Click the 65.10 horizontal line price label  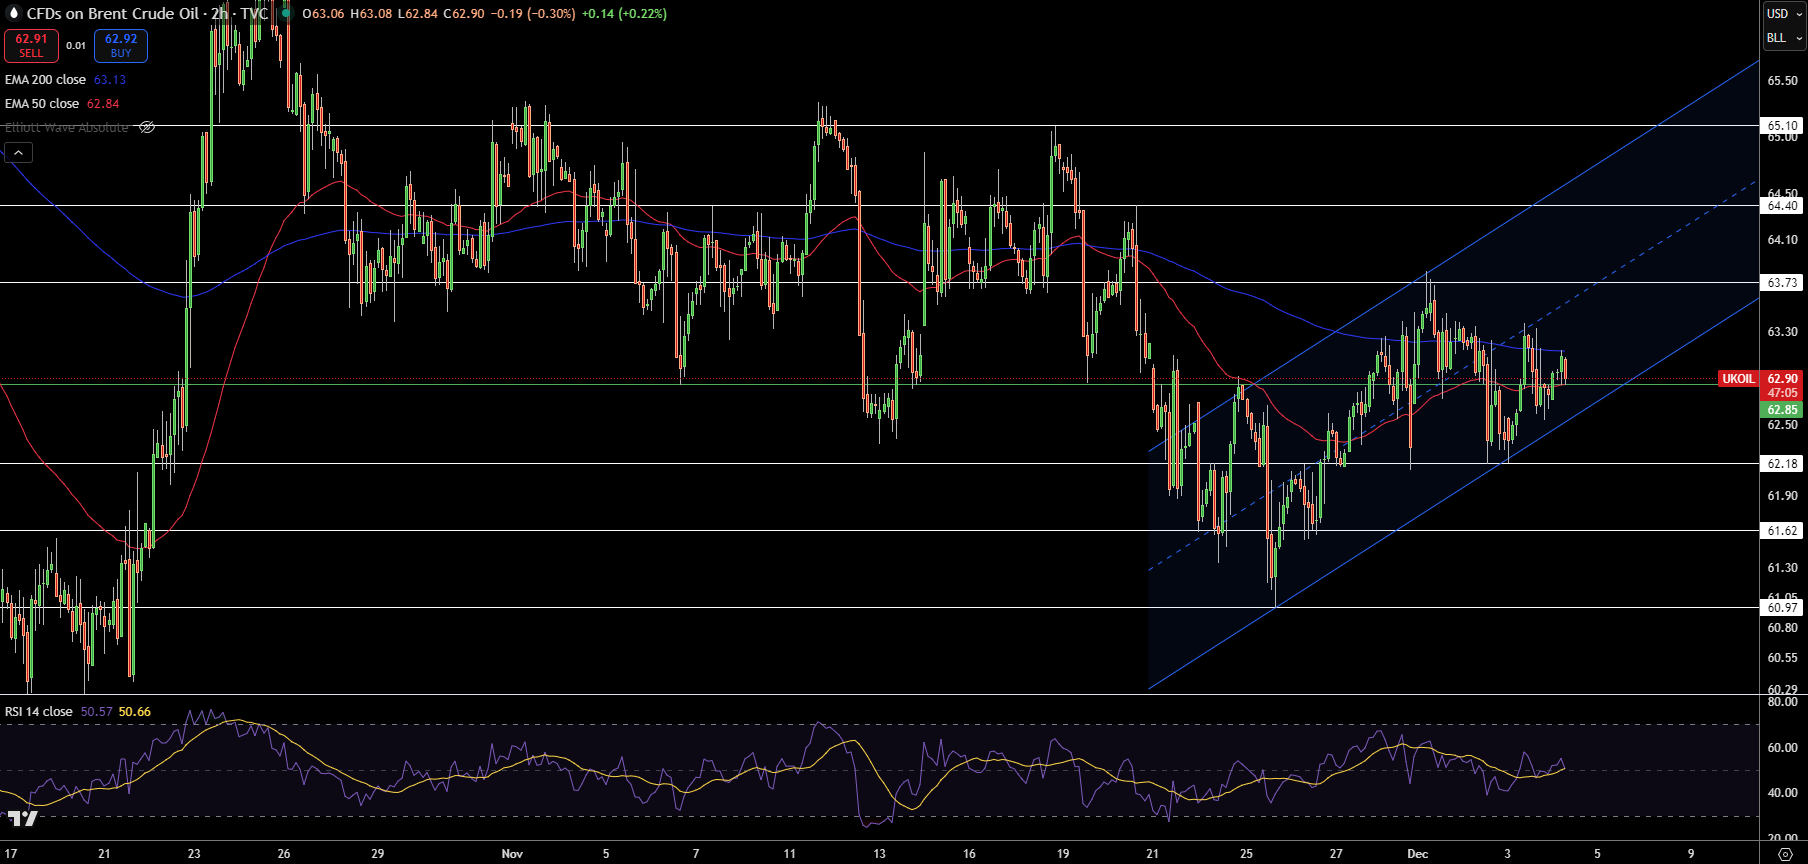(1781, 126)
